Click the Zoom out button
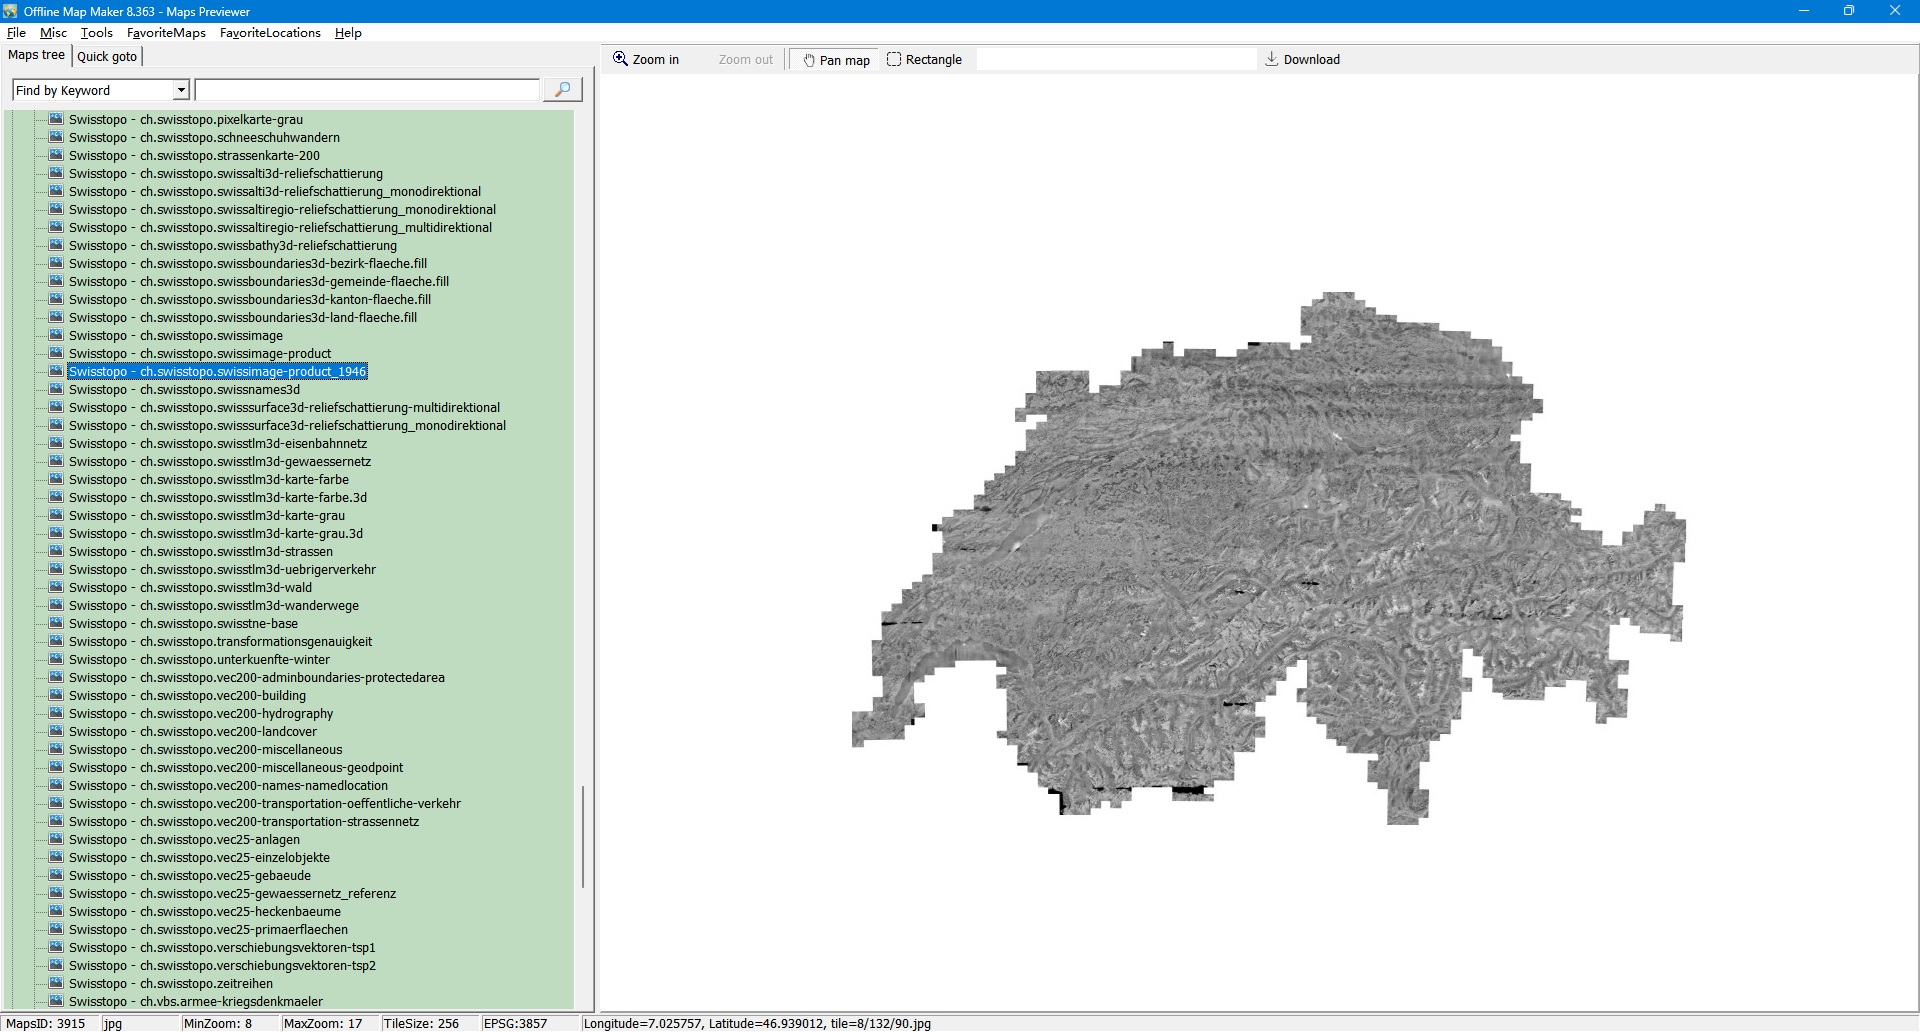Viewport: 1920px width, 1032px height. tap(745, 60)
